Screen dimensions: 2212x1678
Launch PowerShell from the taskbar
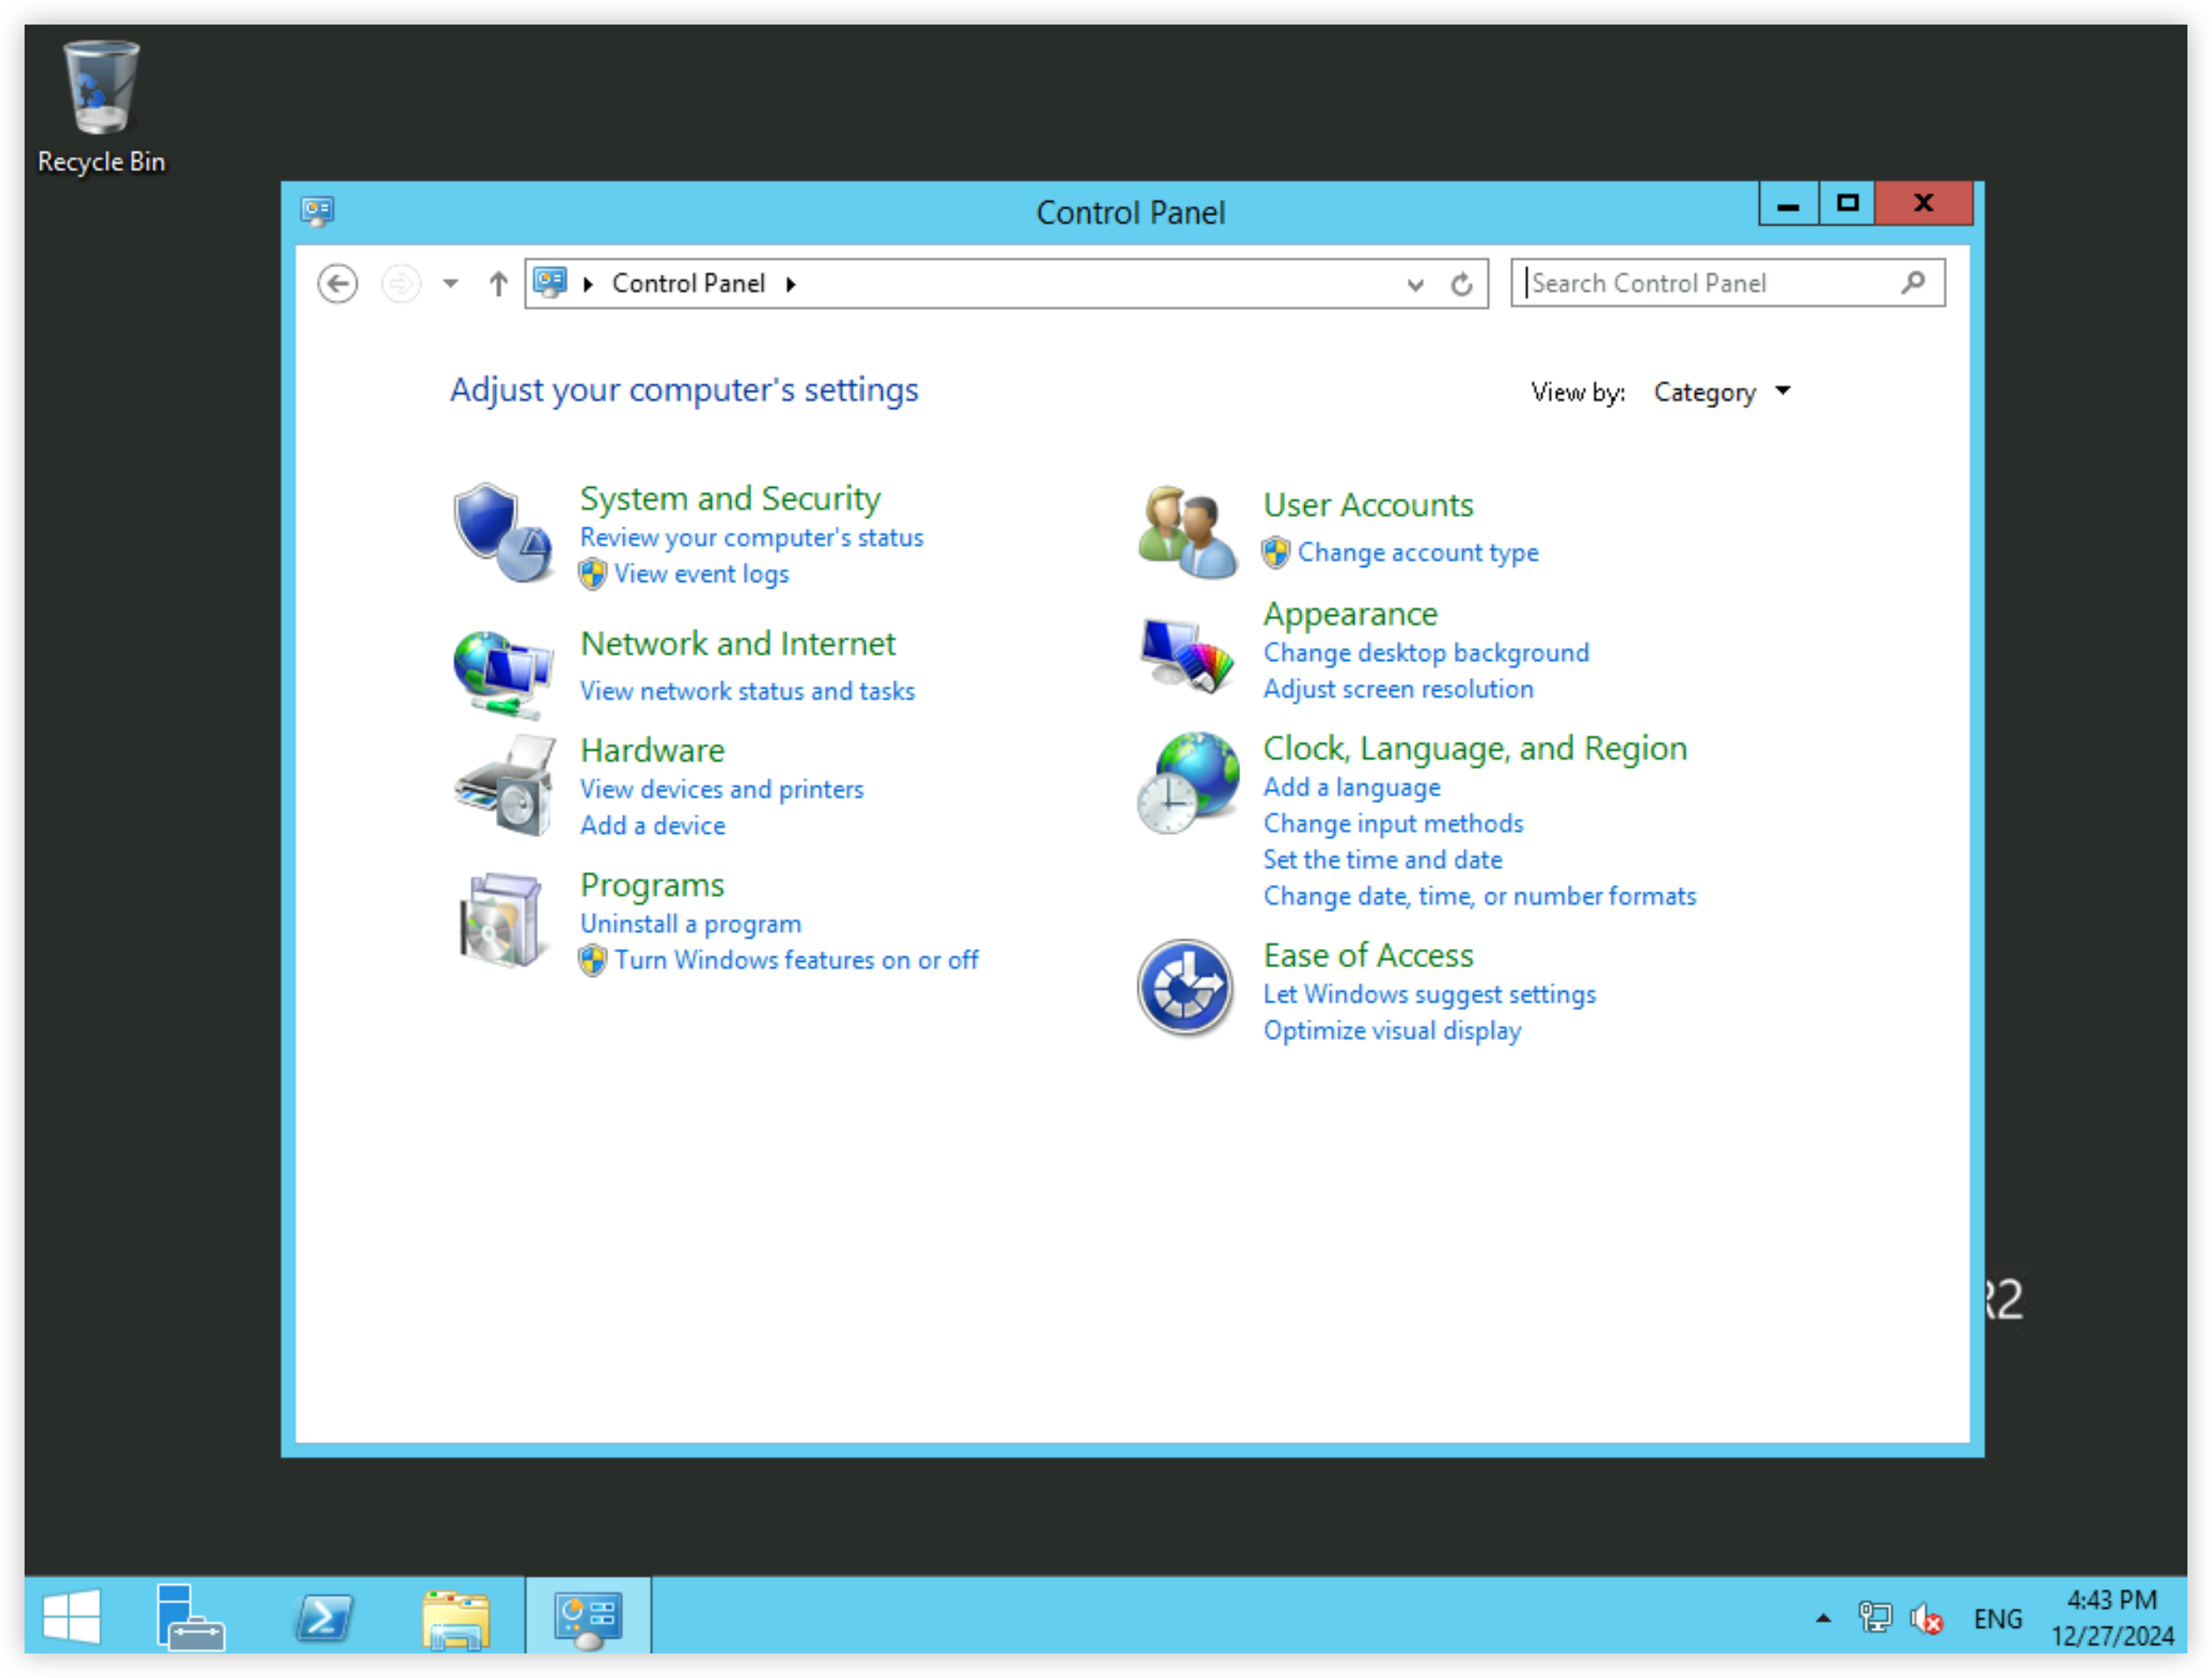324,1617
